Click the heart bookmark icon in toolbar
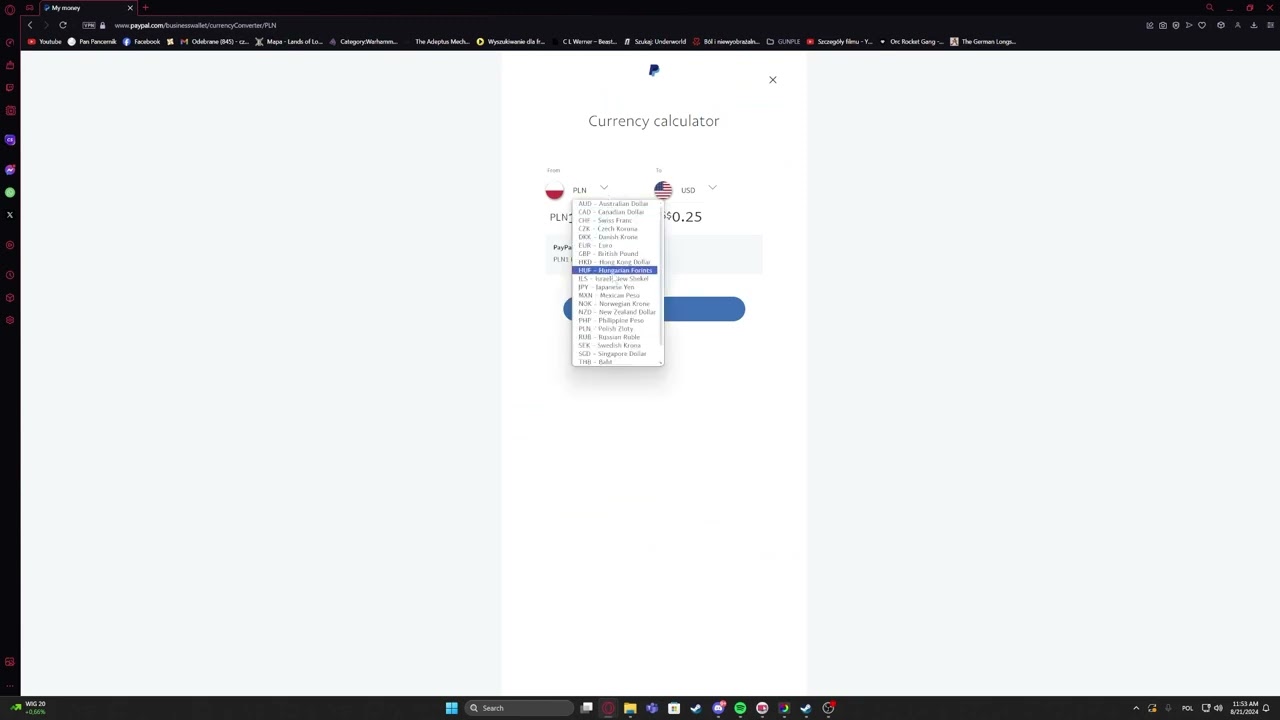The image size is (1280, 720). pyautogui.click(x=1202, y=25)
